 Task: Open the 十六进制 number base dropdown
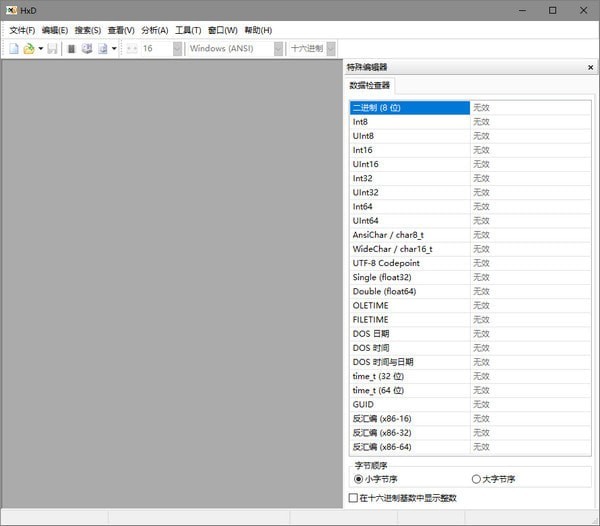(x=331, y=48)
